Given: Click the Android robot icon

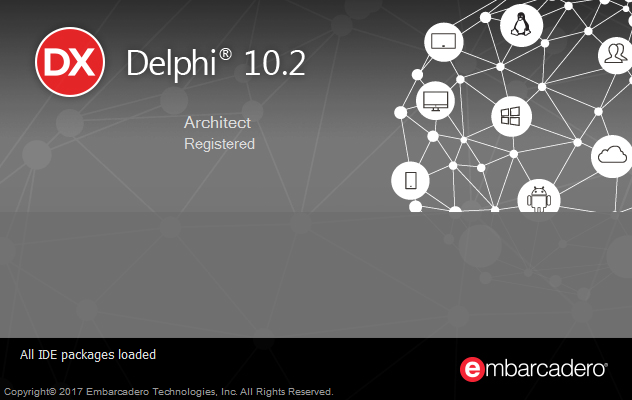Looking at the screenshot, I should click(x=539, y=198).
